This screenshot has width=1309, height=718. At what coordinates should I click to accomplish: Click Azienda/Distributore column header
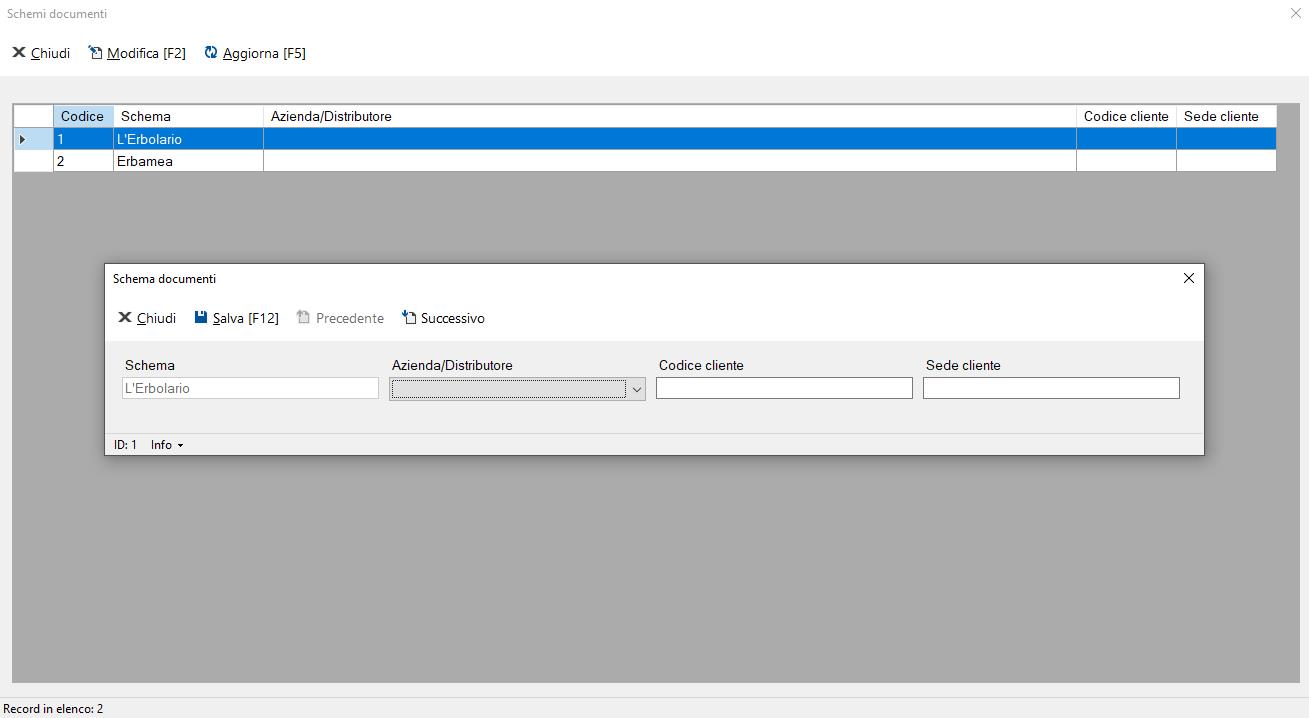point(670,116)
